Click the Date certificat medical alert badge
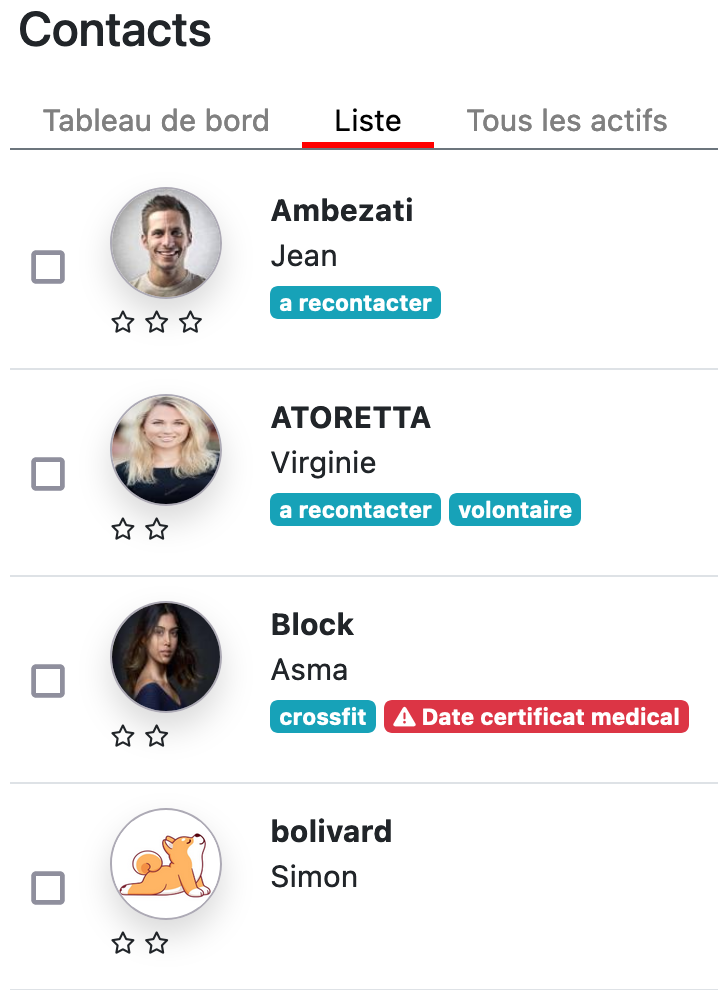The height and width of the screenshot is (990, 718). 536,717
